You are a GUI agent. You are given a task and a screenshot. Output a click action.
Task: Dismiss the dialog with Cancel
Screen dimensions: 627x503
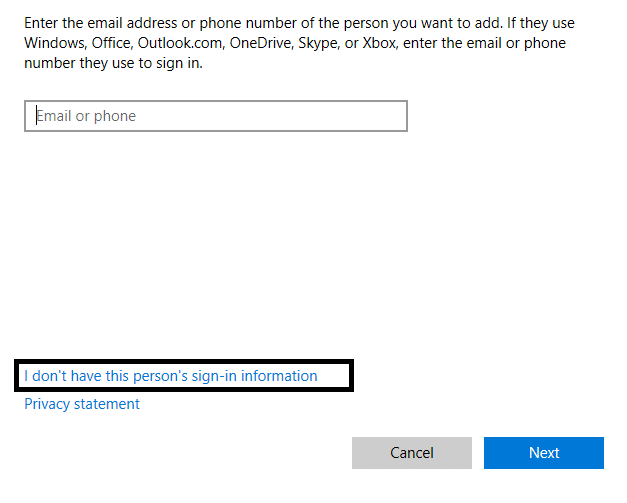411,453
